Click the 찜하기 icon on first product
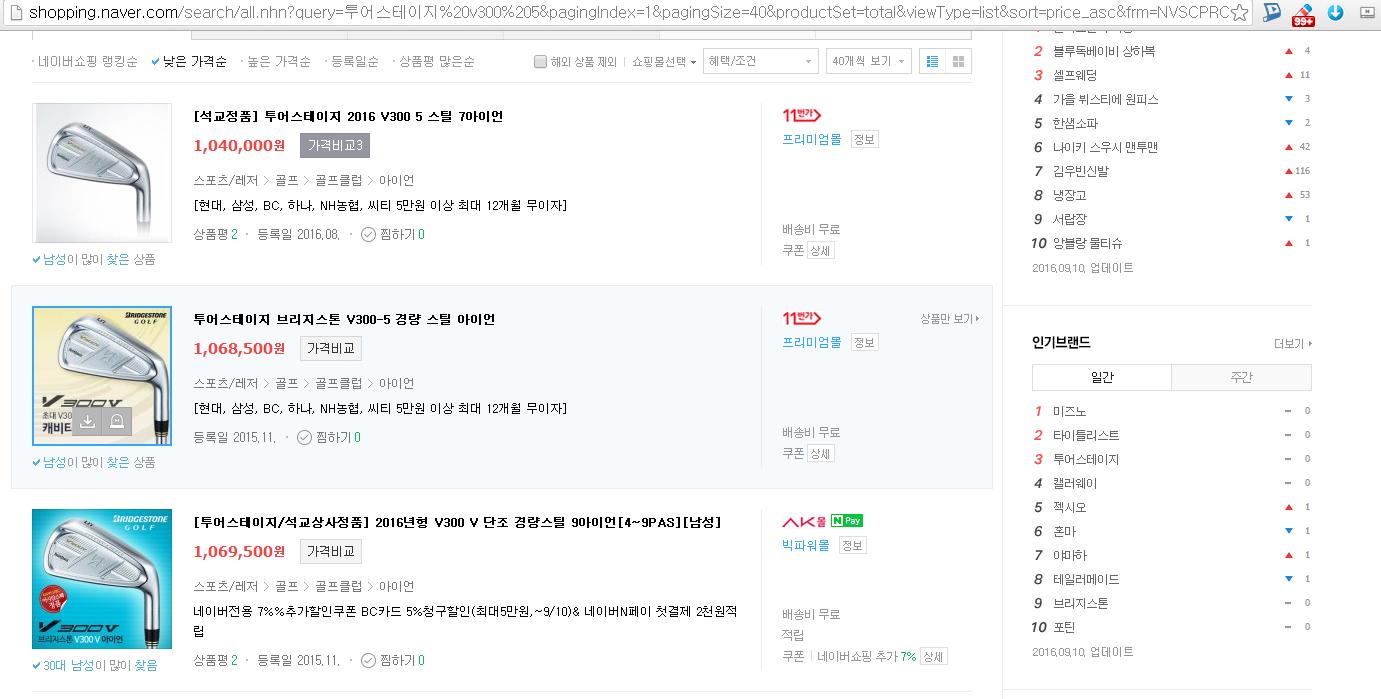This screenshot has height=699, width=1381. point(368,234)
